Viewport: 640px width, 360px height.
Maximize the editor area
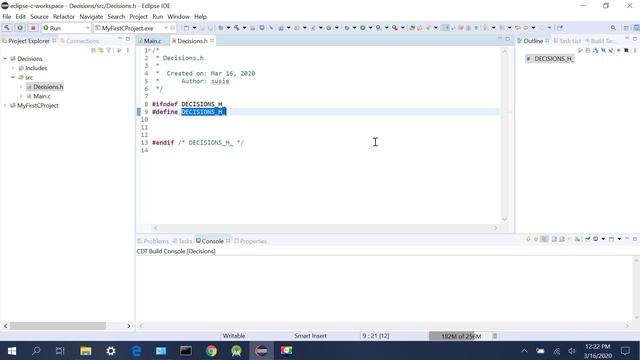point(507,39)
